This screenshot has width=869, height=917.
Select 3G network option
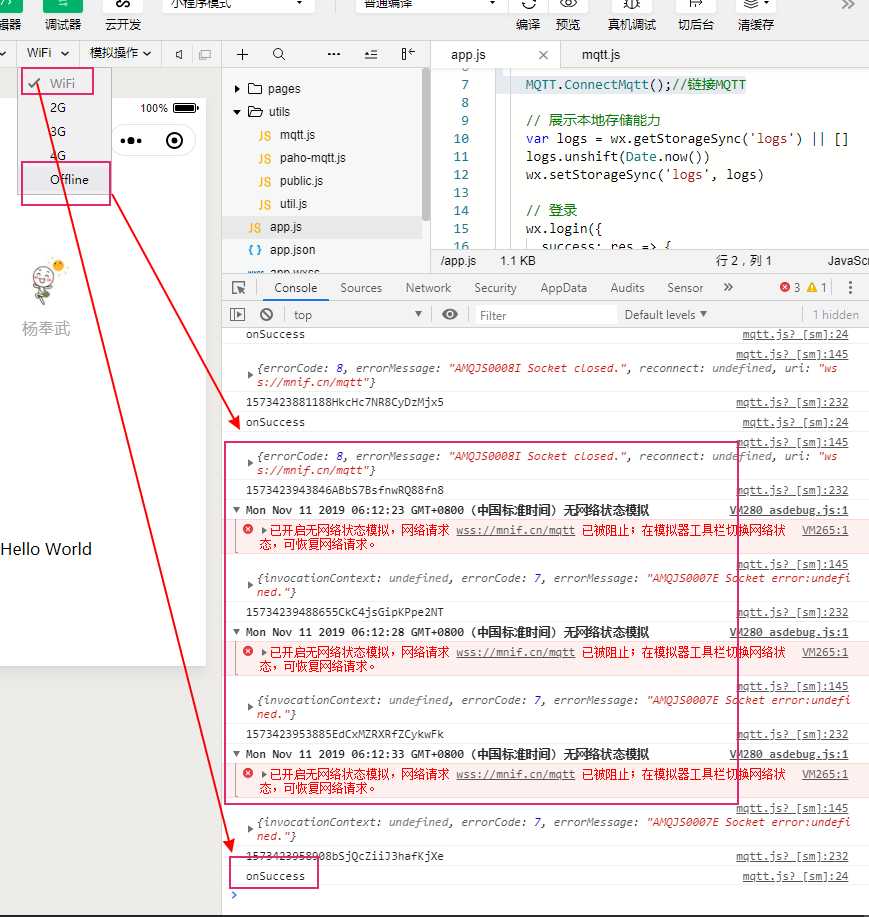click(58, 132)
